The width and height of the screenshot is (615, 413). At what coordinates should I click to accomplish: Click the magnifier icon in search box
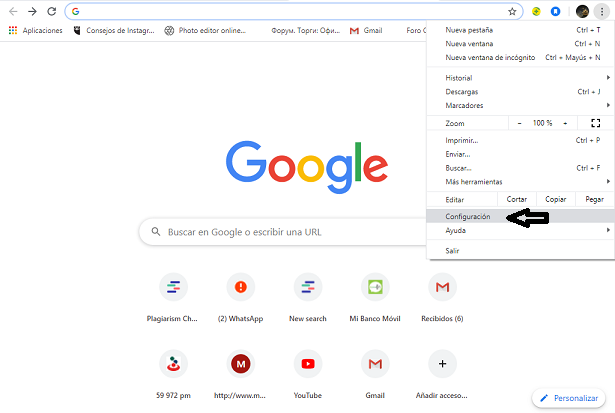156,231
